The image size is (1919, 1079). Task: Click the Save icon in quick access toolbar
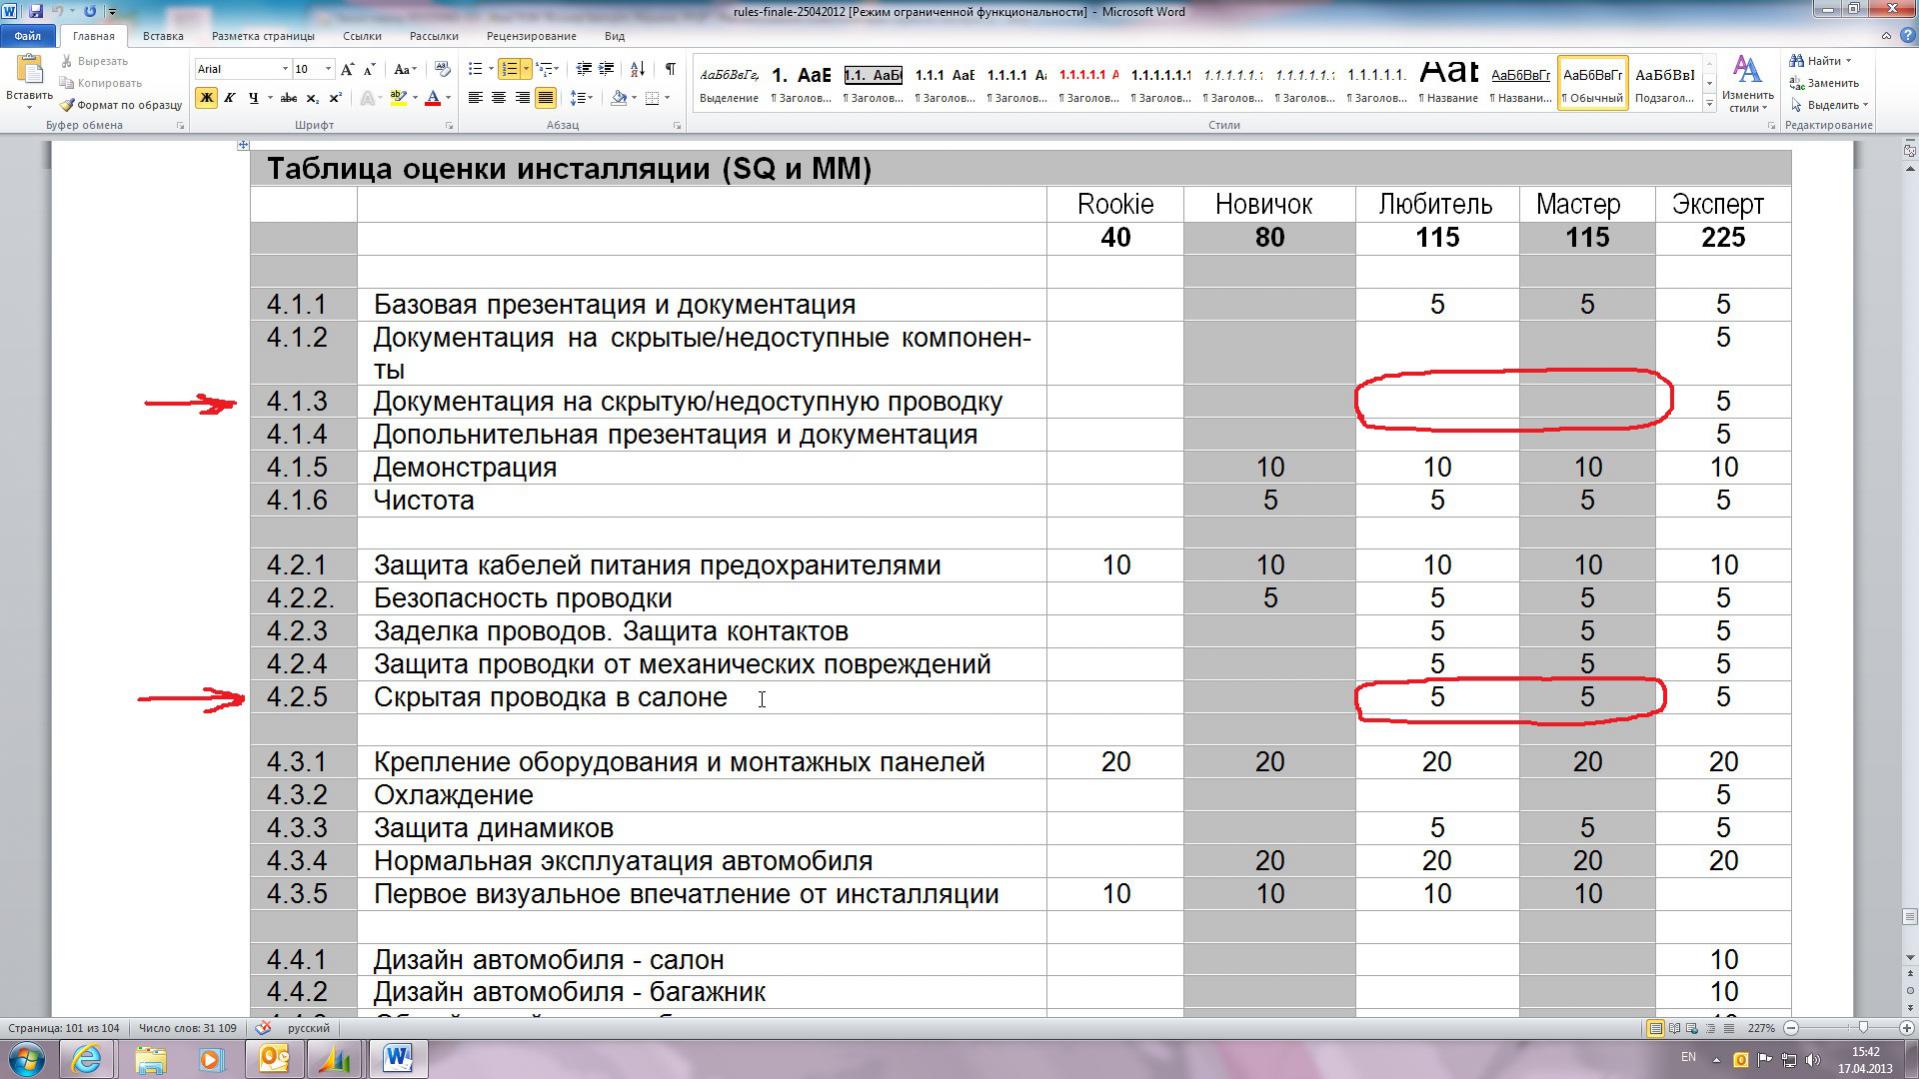36,11
